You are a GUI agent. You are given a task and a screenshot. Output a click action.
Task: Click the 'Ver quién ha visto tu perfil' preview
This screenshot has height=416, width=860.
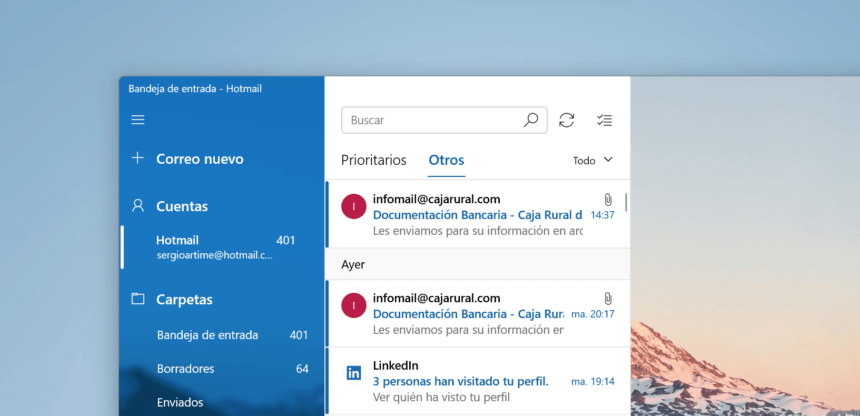point(442,396)
